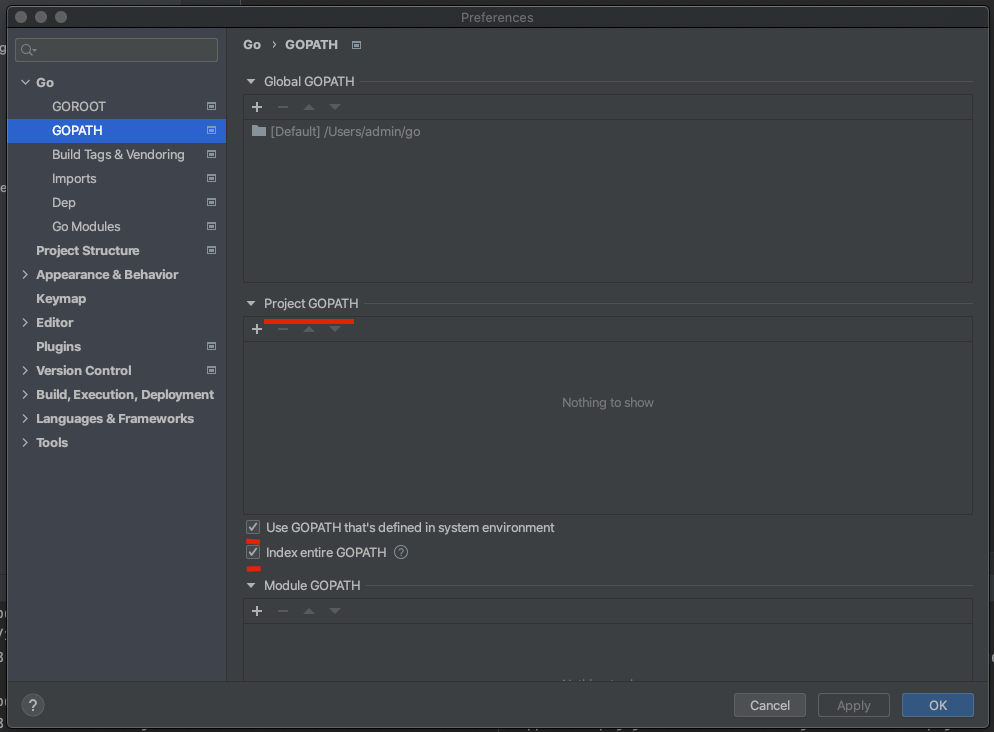The width and height of the screenshot is (994, 732).
Task: Add a new Module GOPATH entry
Action: click(x=257, y=611)
